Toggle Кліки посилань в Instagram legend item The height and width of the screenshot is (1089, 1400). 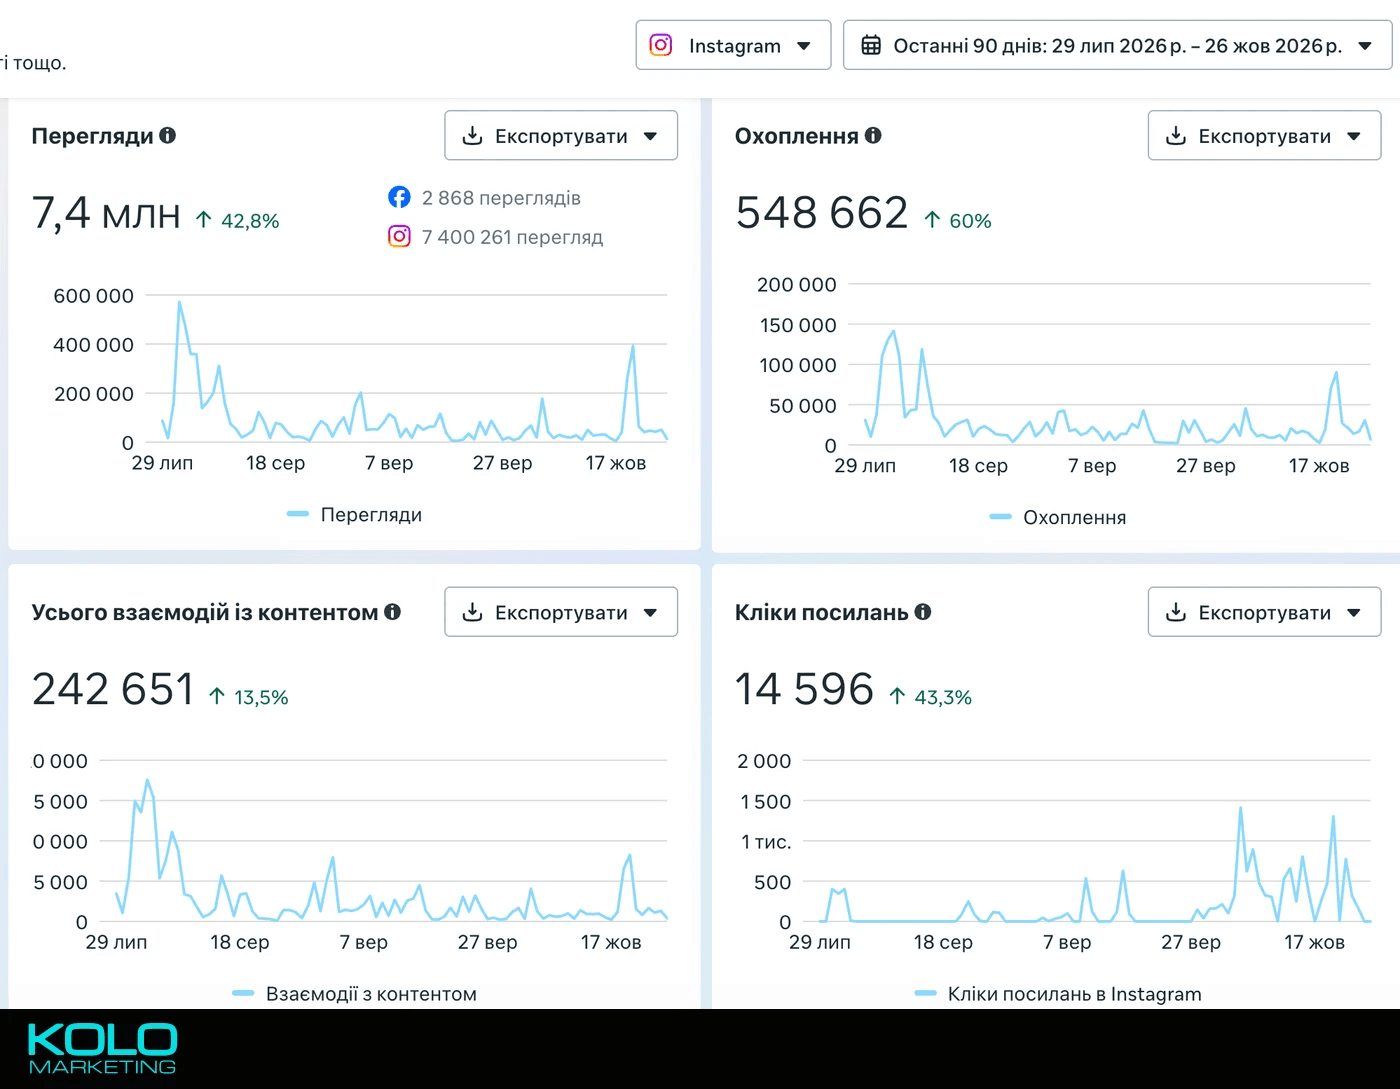point(1058,994)
